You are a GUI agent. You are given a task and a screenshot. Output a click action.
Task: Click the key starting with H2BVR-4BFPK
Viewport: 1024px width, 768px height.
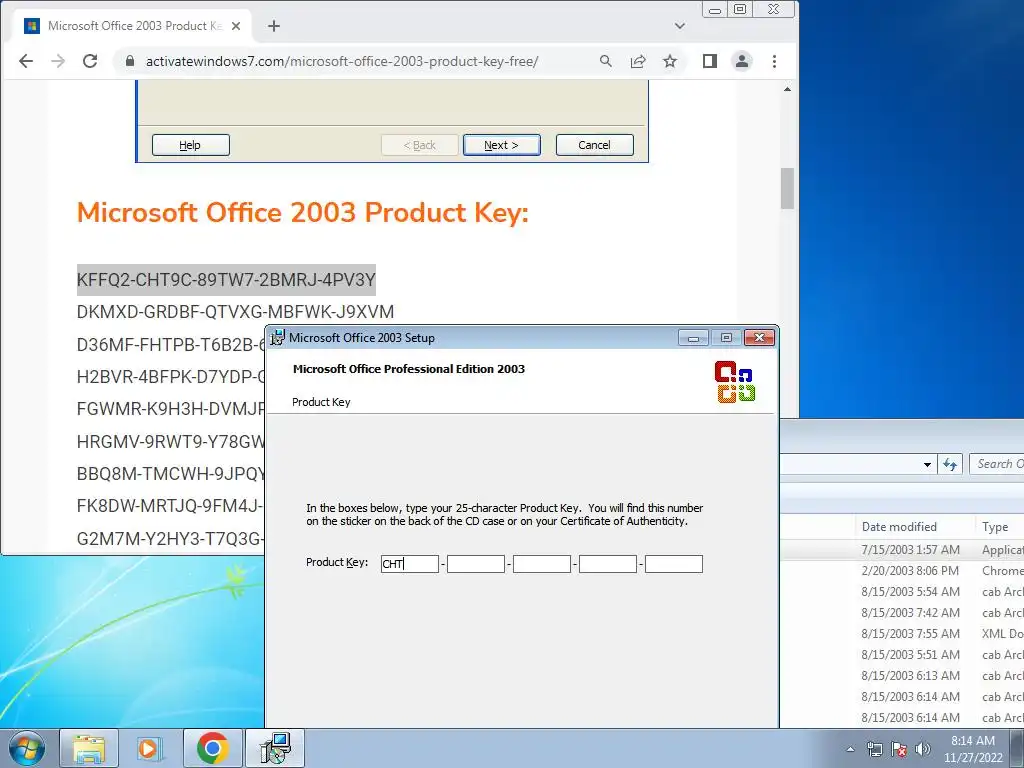(x=170, y=377)
